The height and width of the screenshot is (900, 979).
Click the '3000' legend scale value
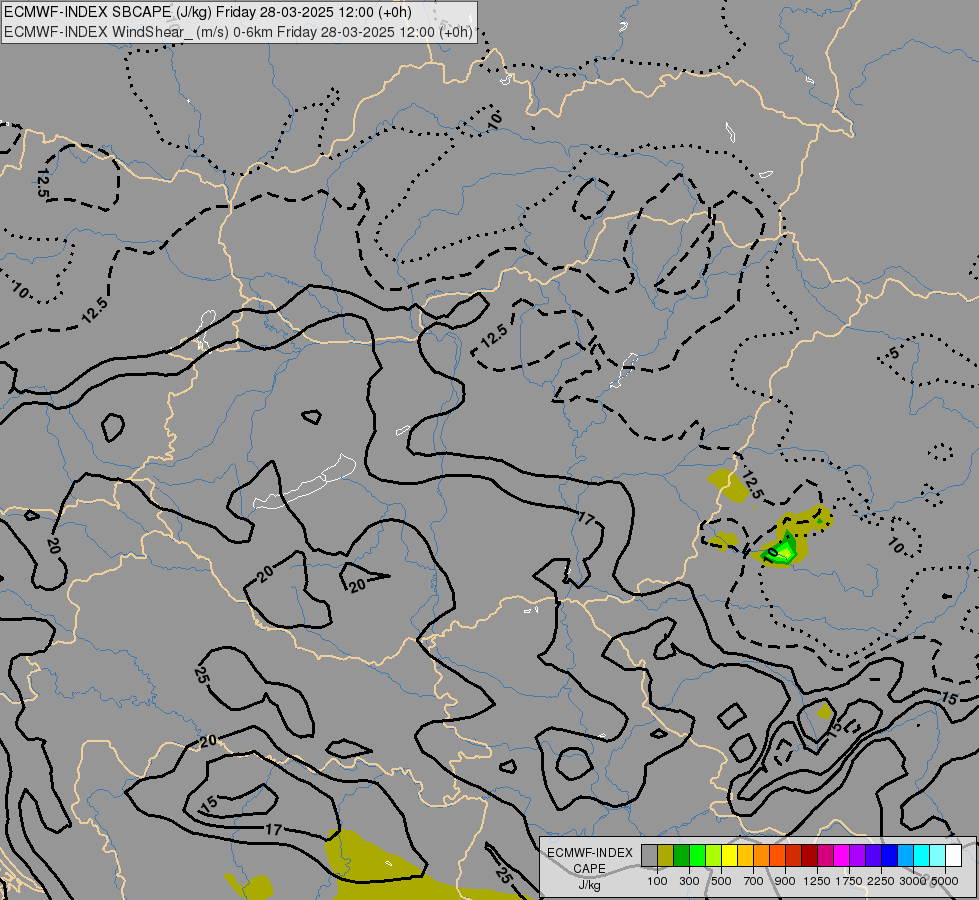[x=913, y=881]
